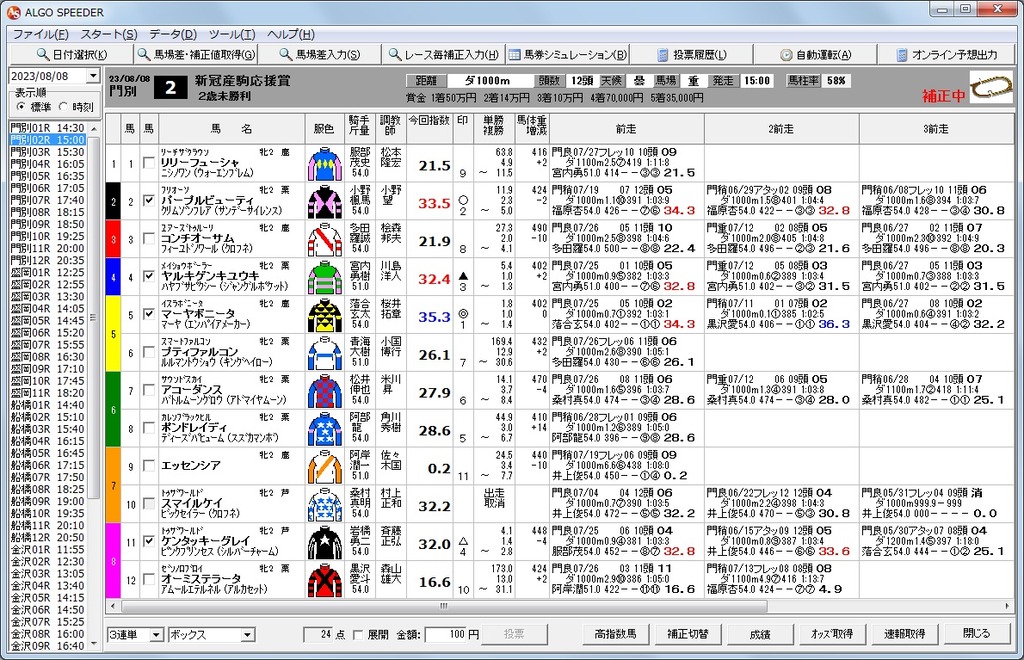Click jockey silks icon for アコーダンス
The image size is (1024, 660).
pyautogui.click(x=325, y=391)
